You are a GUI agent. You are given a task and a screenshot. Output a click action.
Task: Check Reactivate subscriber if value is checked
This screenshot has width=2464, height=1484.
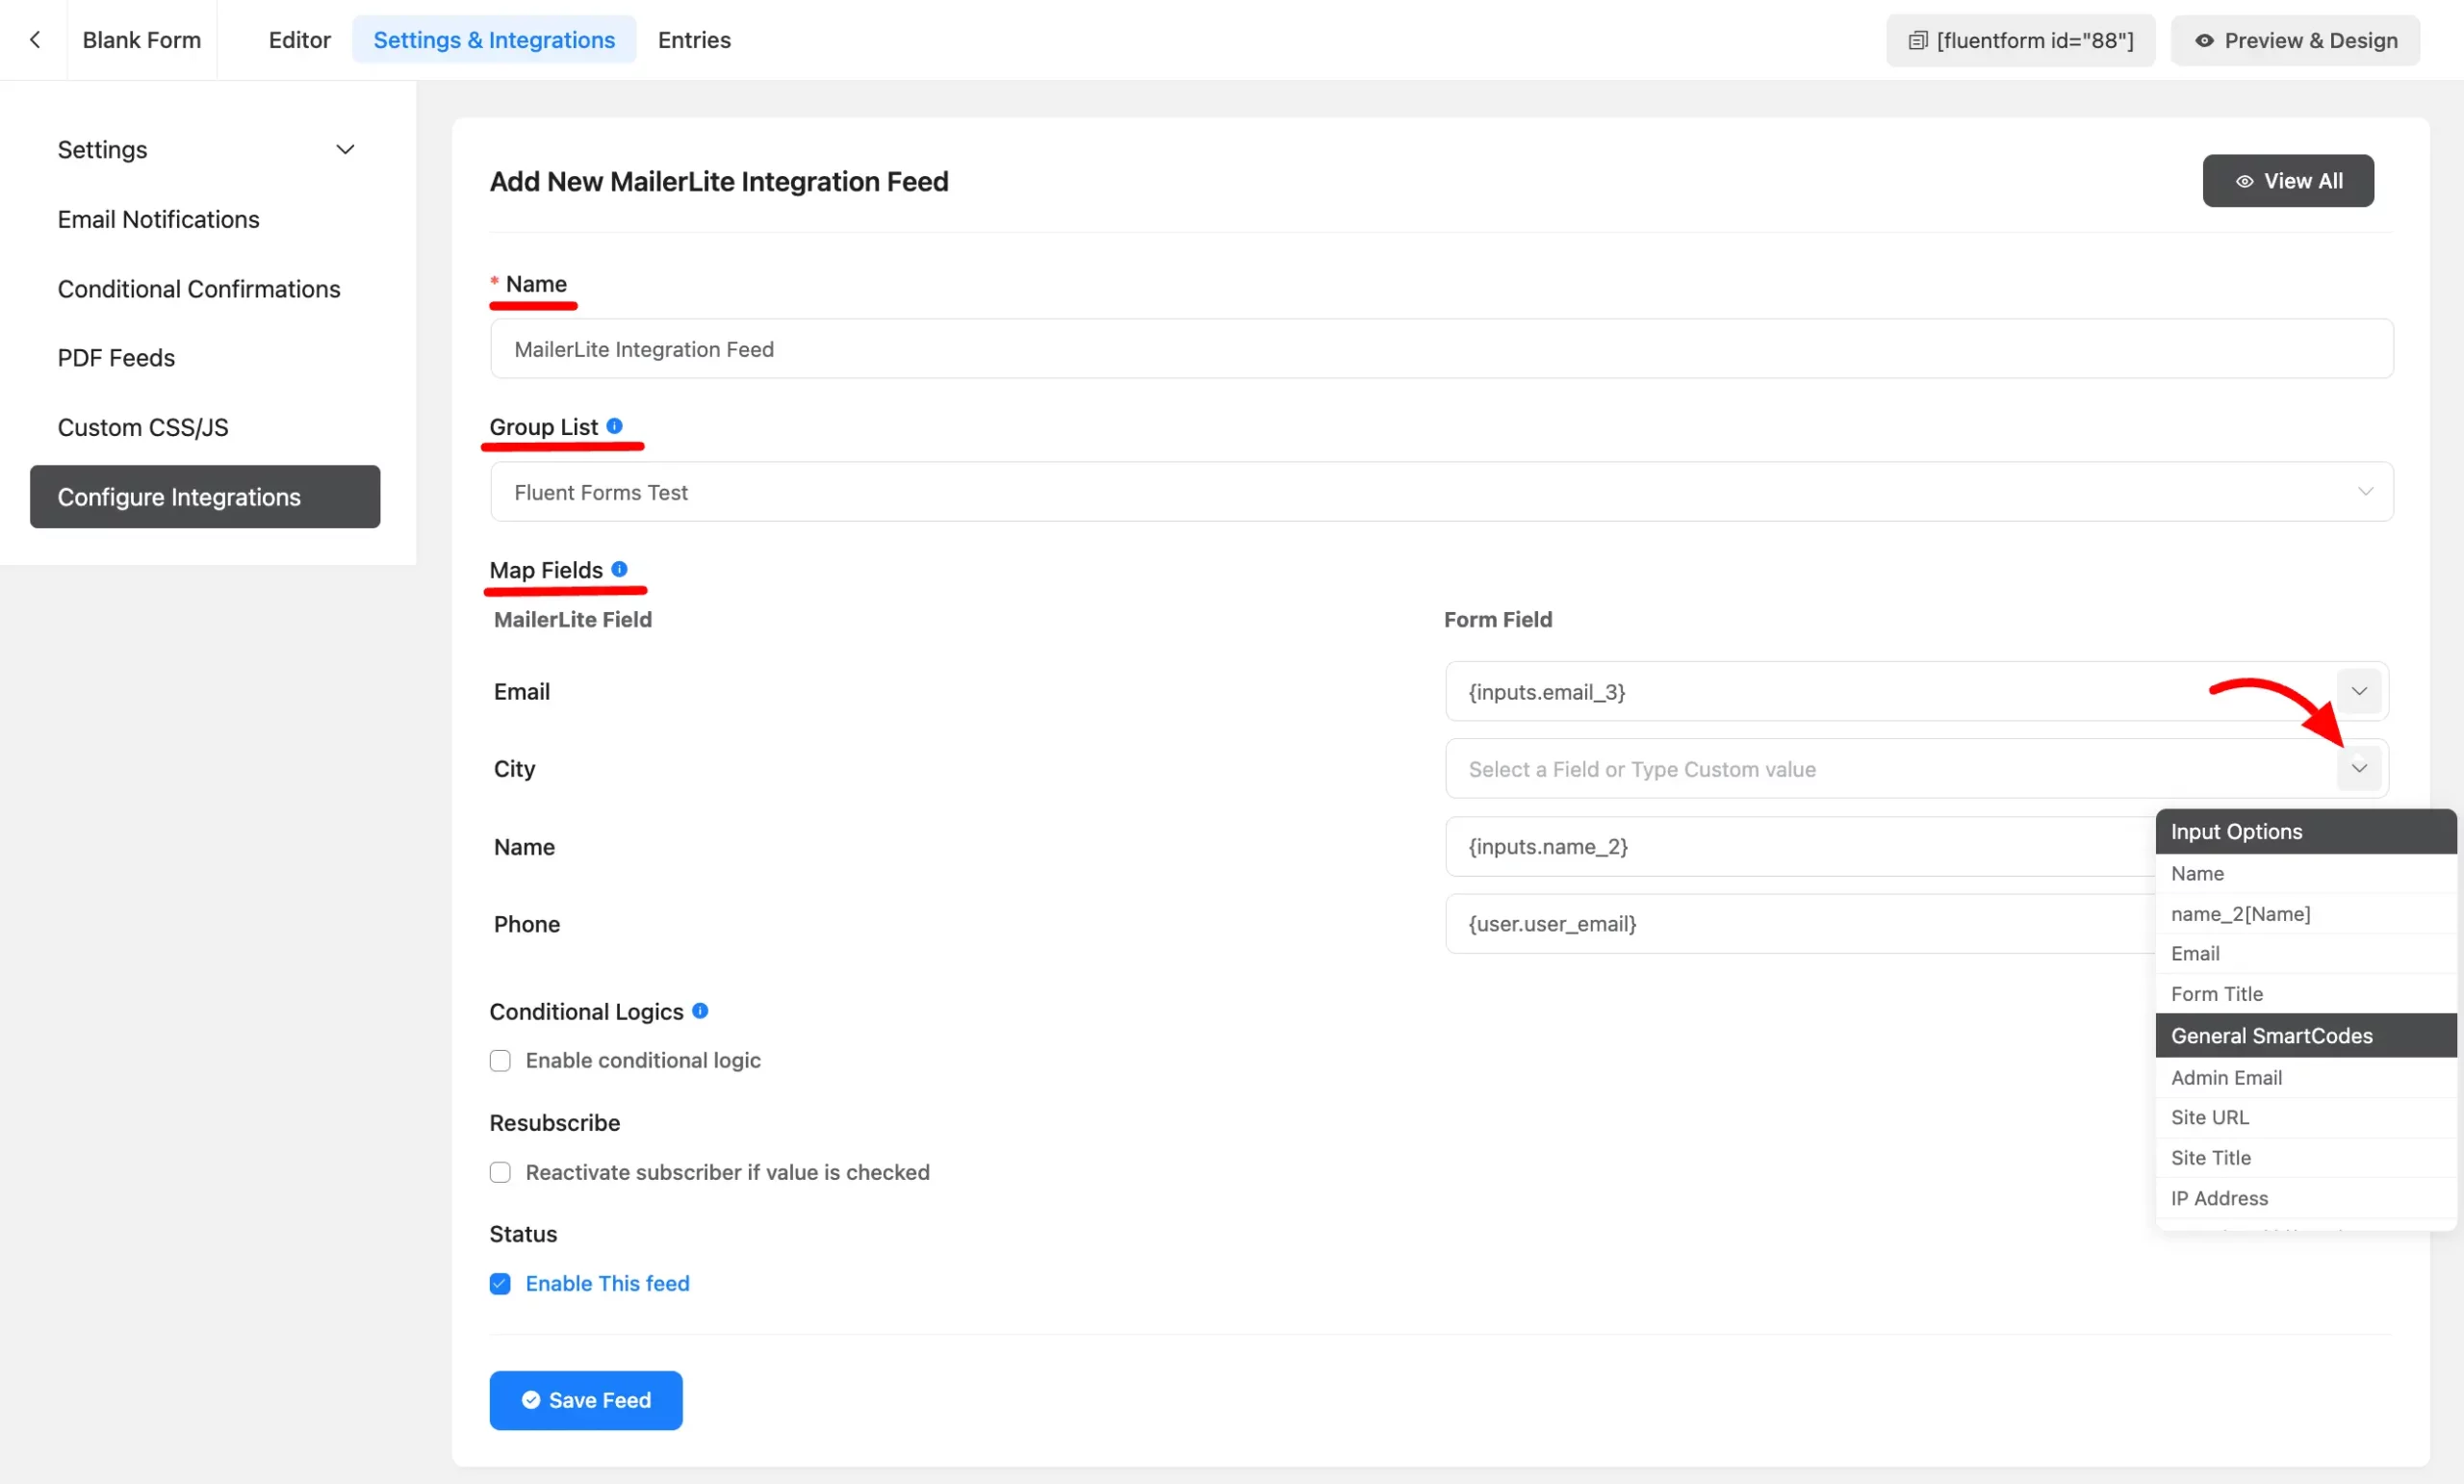(x=500, y=1172)
